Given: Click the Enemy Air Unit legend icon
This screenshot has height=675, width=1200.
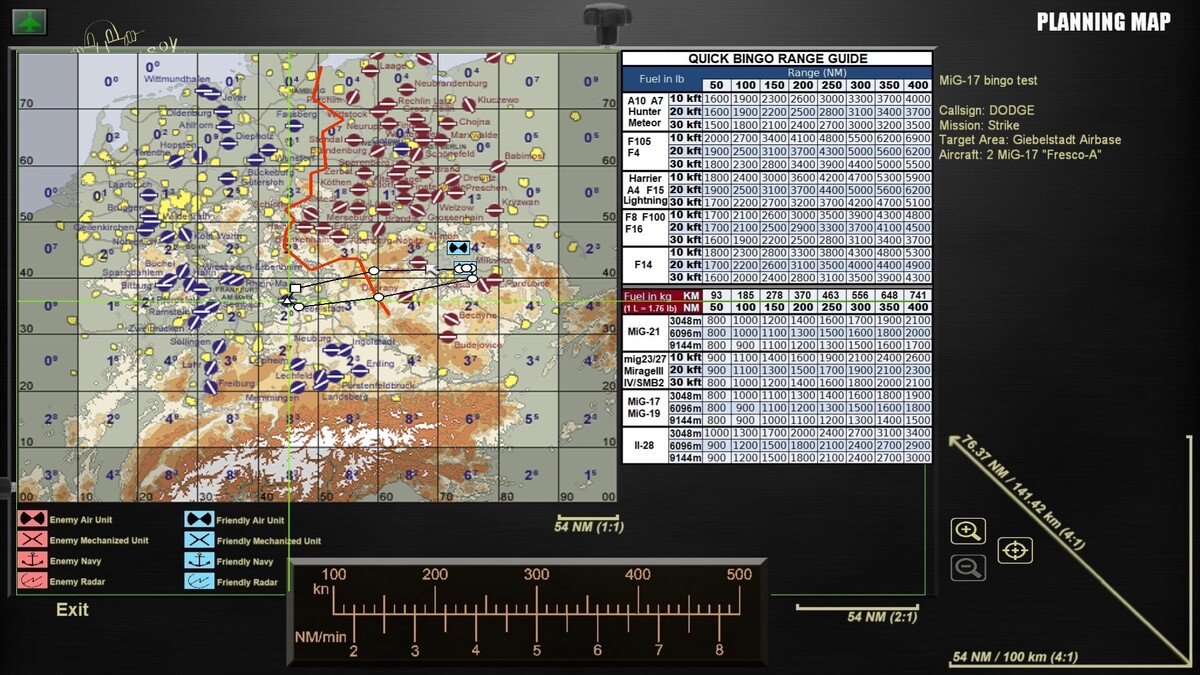Looking at the screenshot, I should (33, 520).
